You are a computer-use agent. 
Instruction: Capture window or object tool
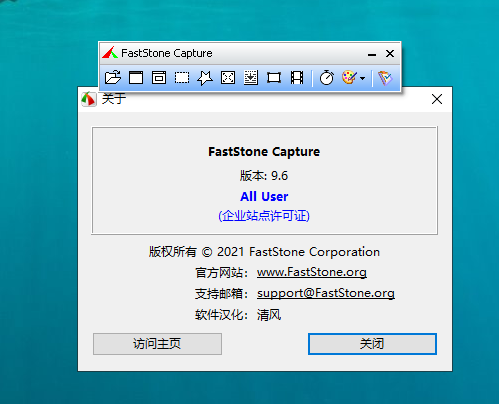[x=159, y=78]
